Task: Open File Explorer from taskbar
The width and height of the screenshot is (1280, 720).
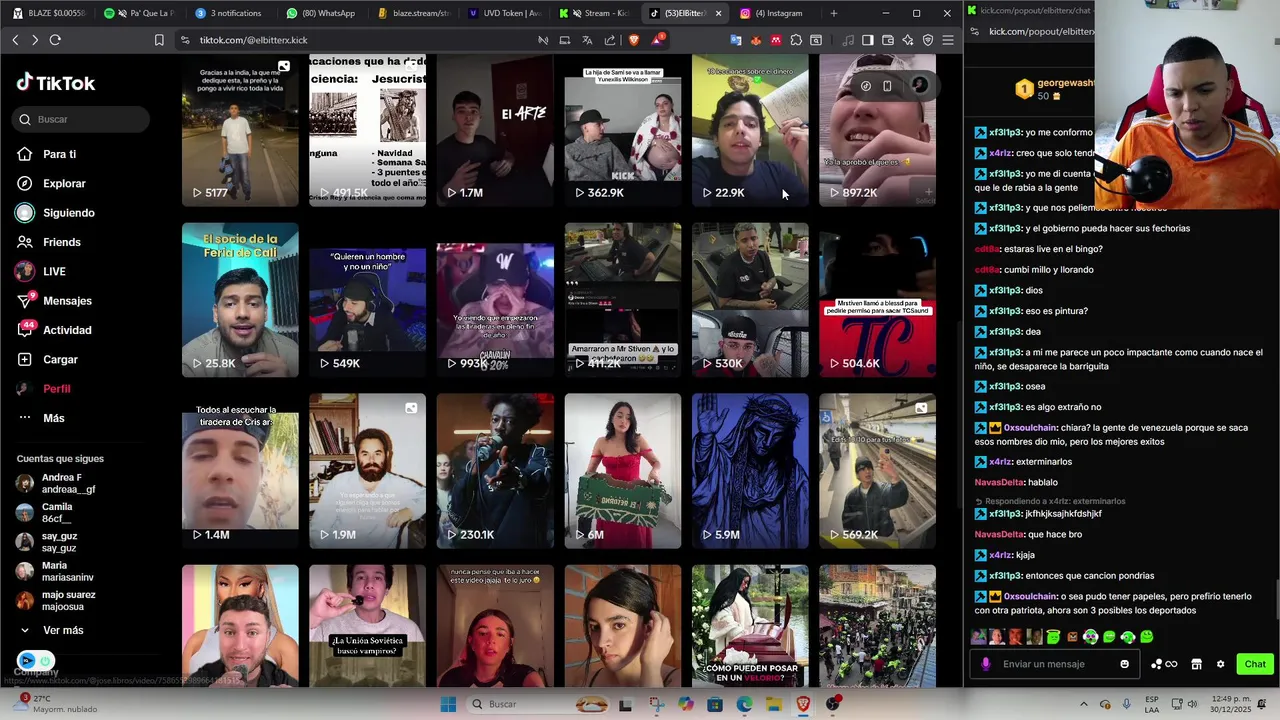Action: (774, 704)
